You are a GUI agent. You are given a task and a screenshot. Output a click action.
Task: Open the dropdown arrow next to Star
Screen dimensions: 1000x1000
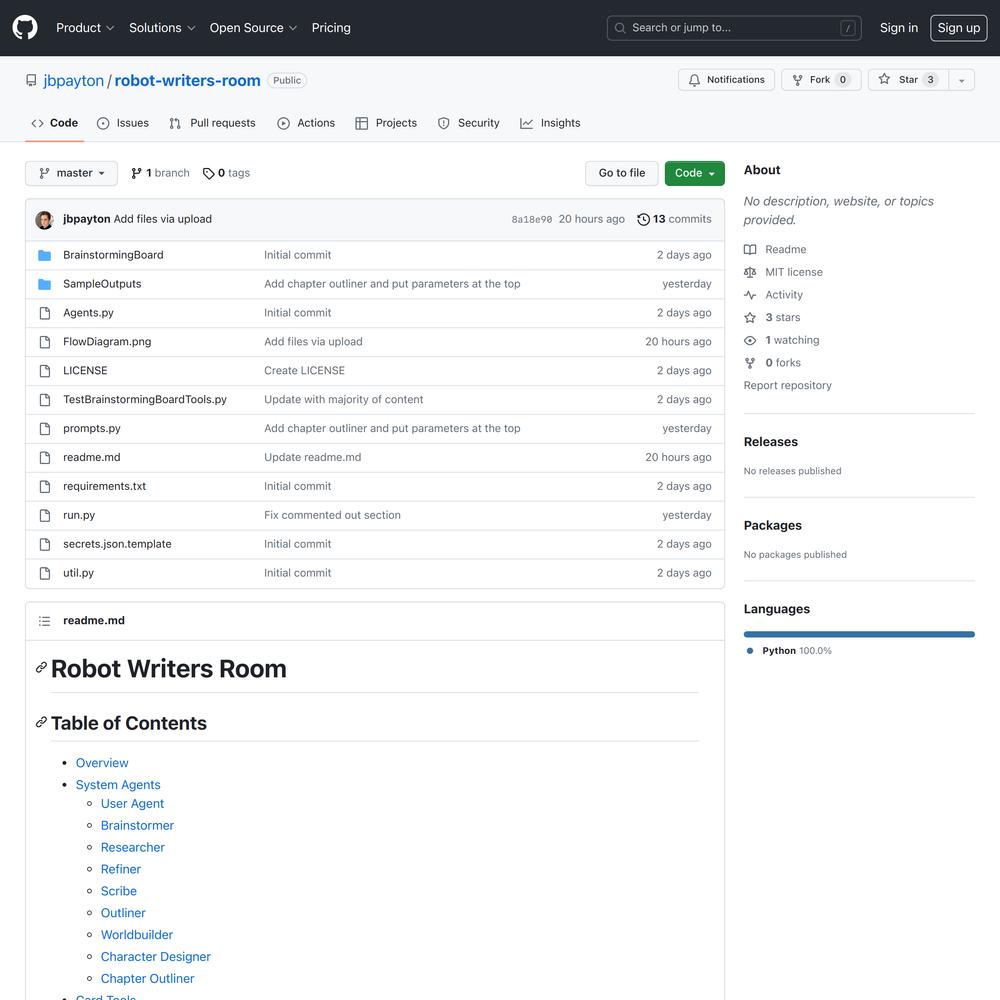[x=961, y=80]
